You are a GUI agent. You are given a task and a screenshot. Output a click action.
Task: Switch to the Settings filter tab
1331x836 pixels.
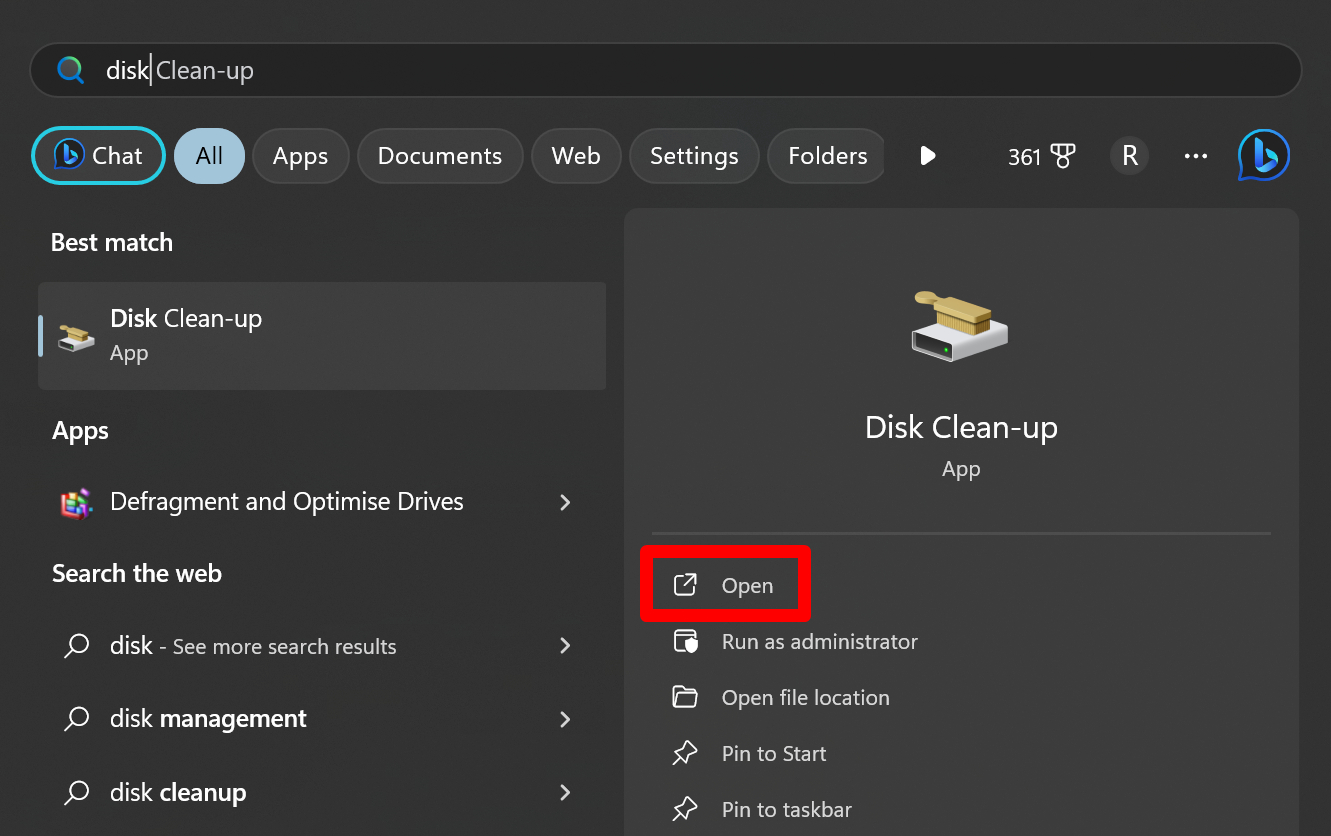pos(694,156)
